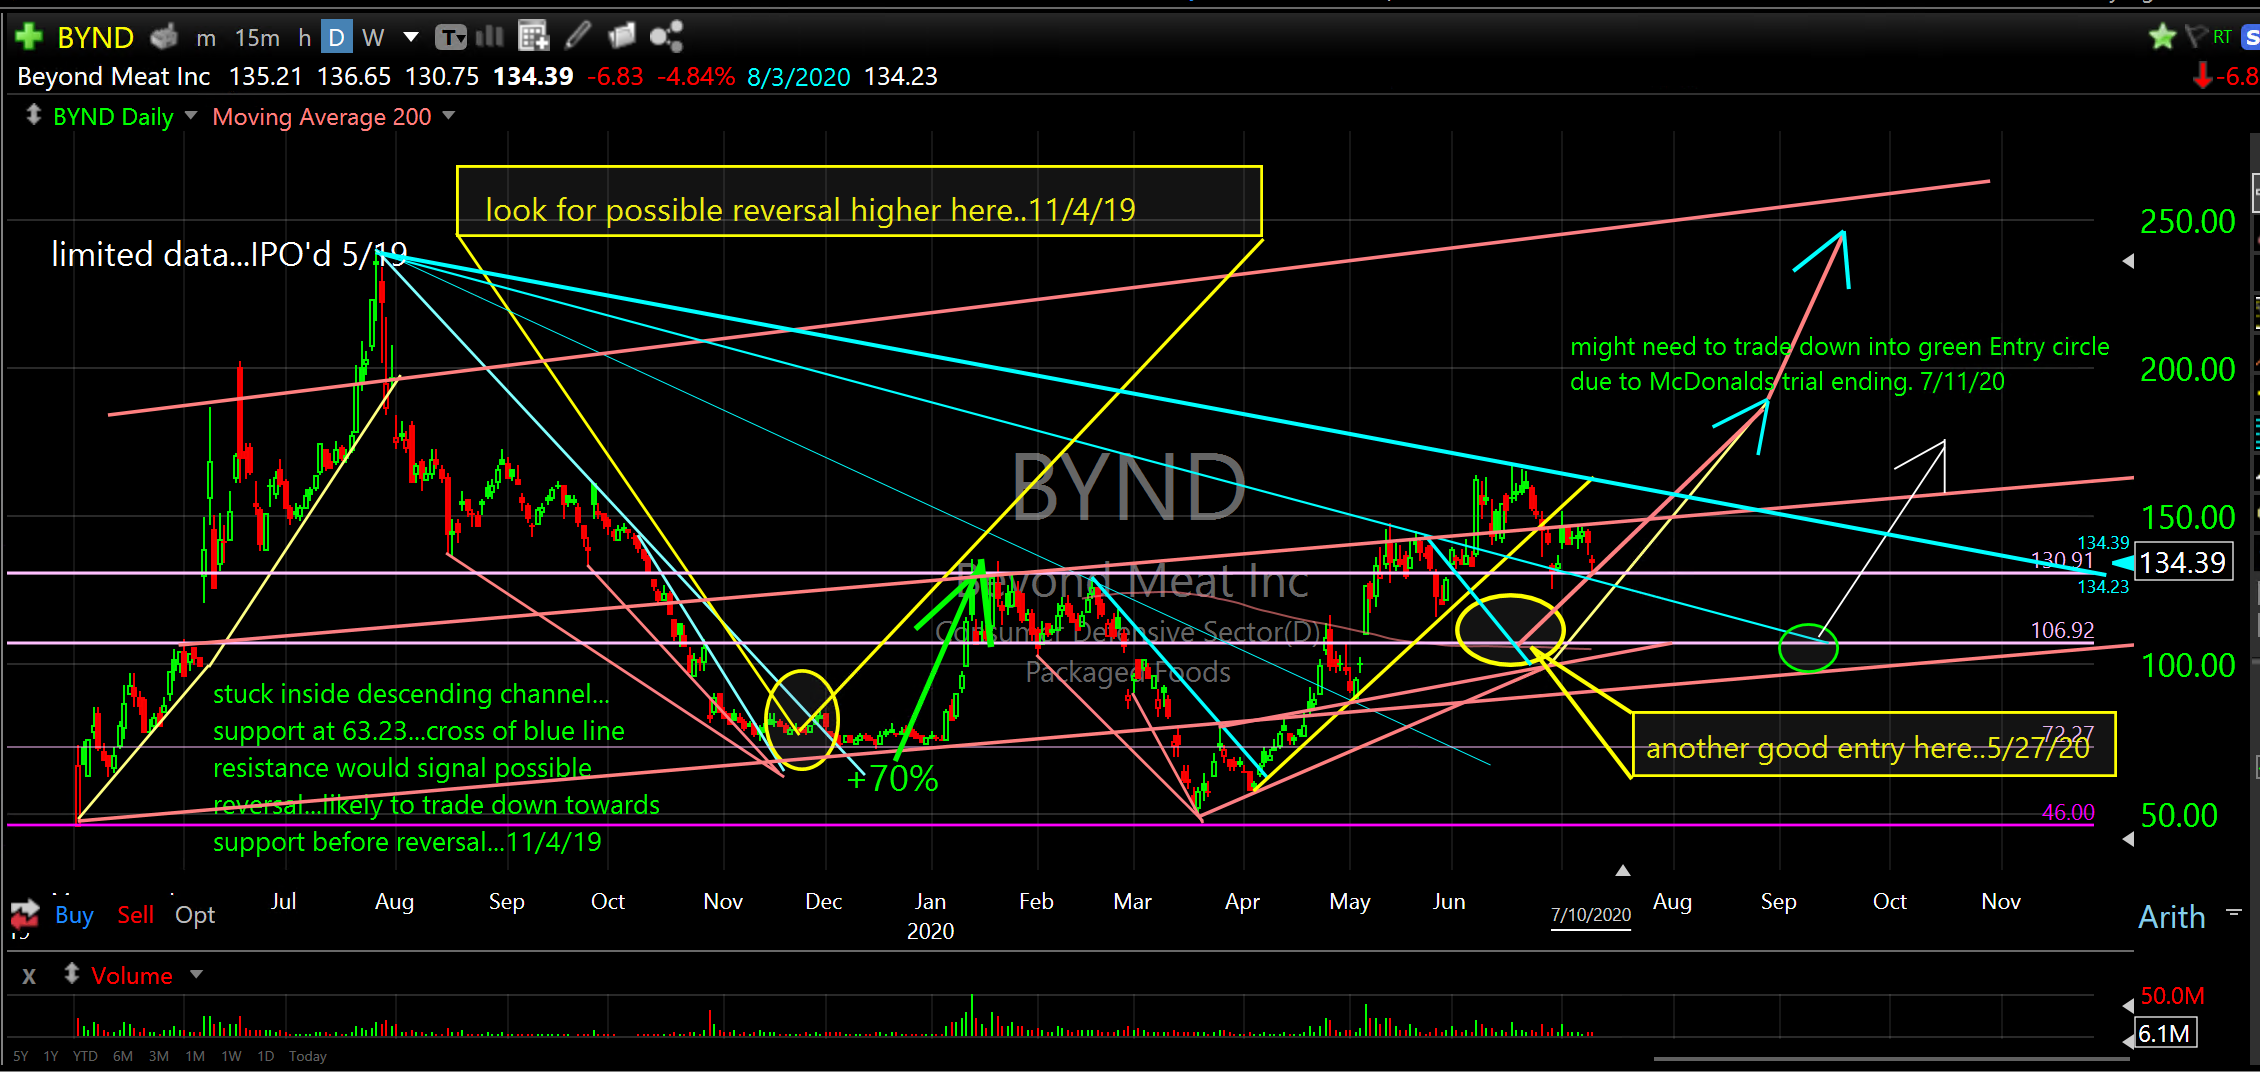The image size is (2260, 1072).
Task: Click the bar chart style icon
Action: click(490, 37)
